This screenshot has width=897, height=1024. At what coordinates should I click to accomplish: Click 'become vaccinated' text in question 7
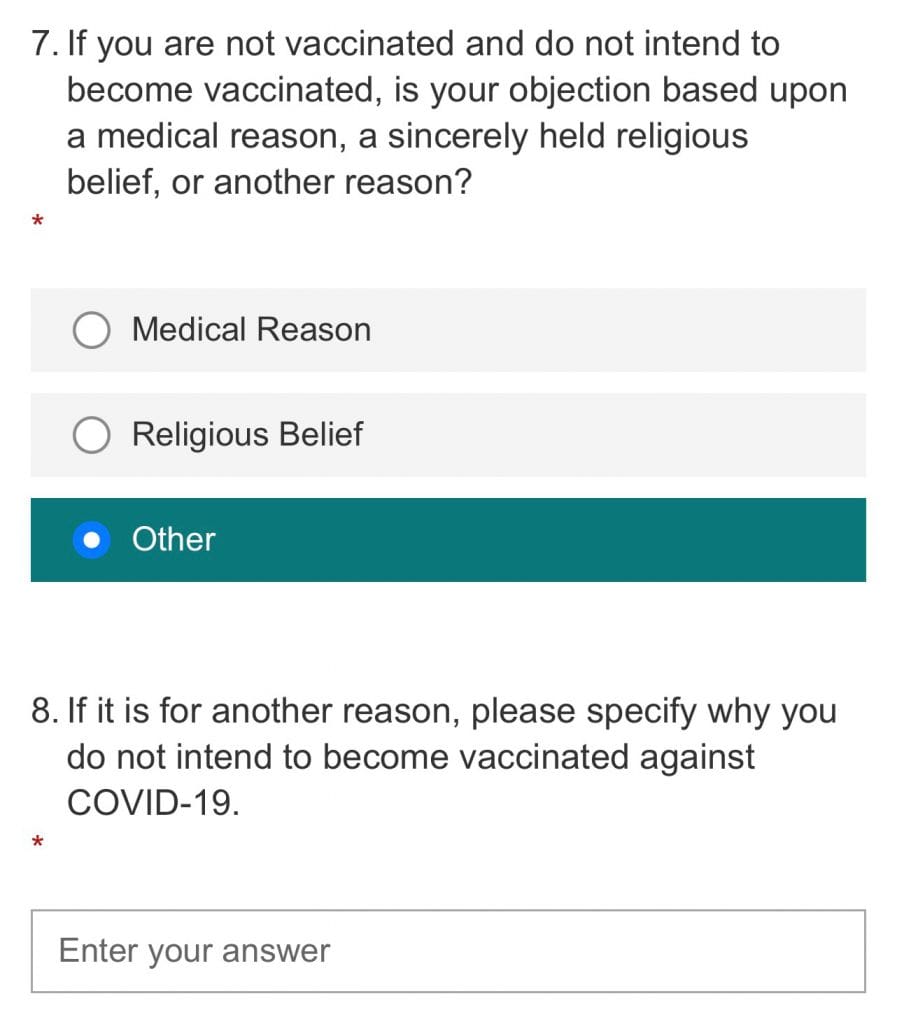(x=224, y=90)
